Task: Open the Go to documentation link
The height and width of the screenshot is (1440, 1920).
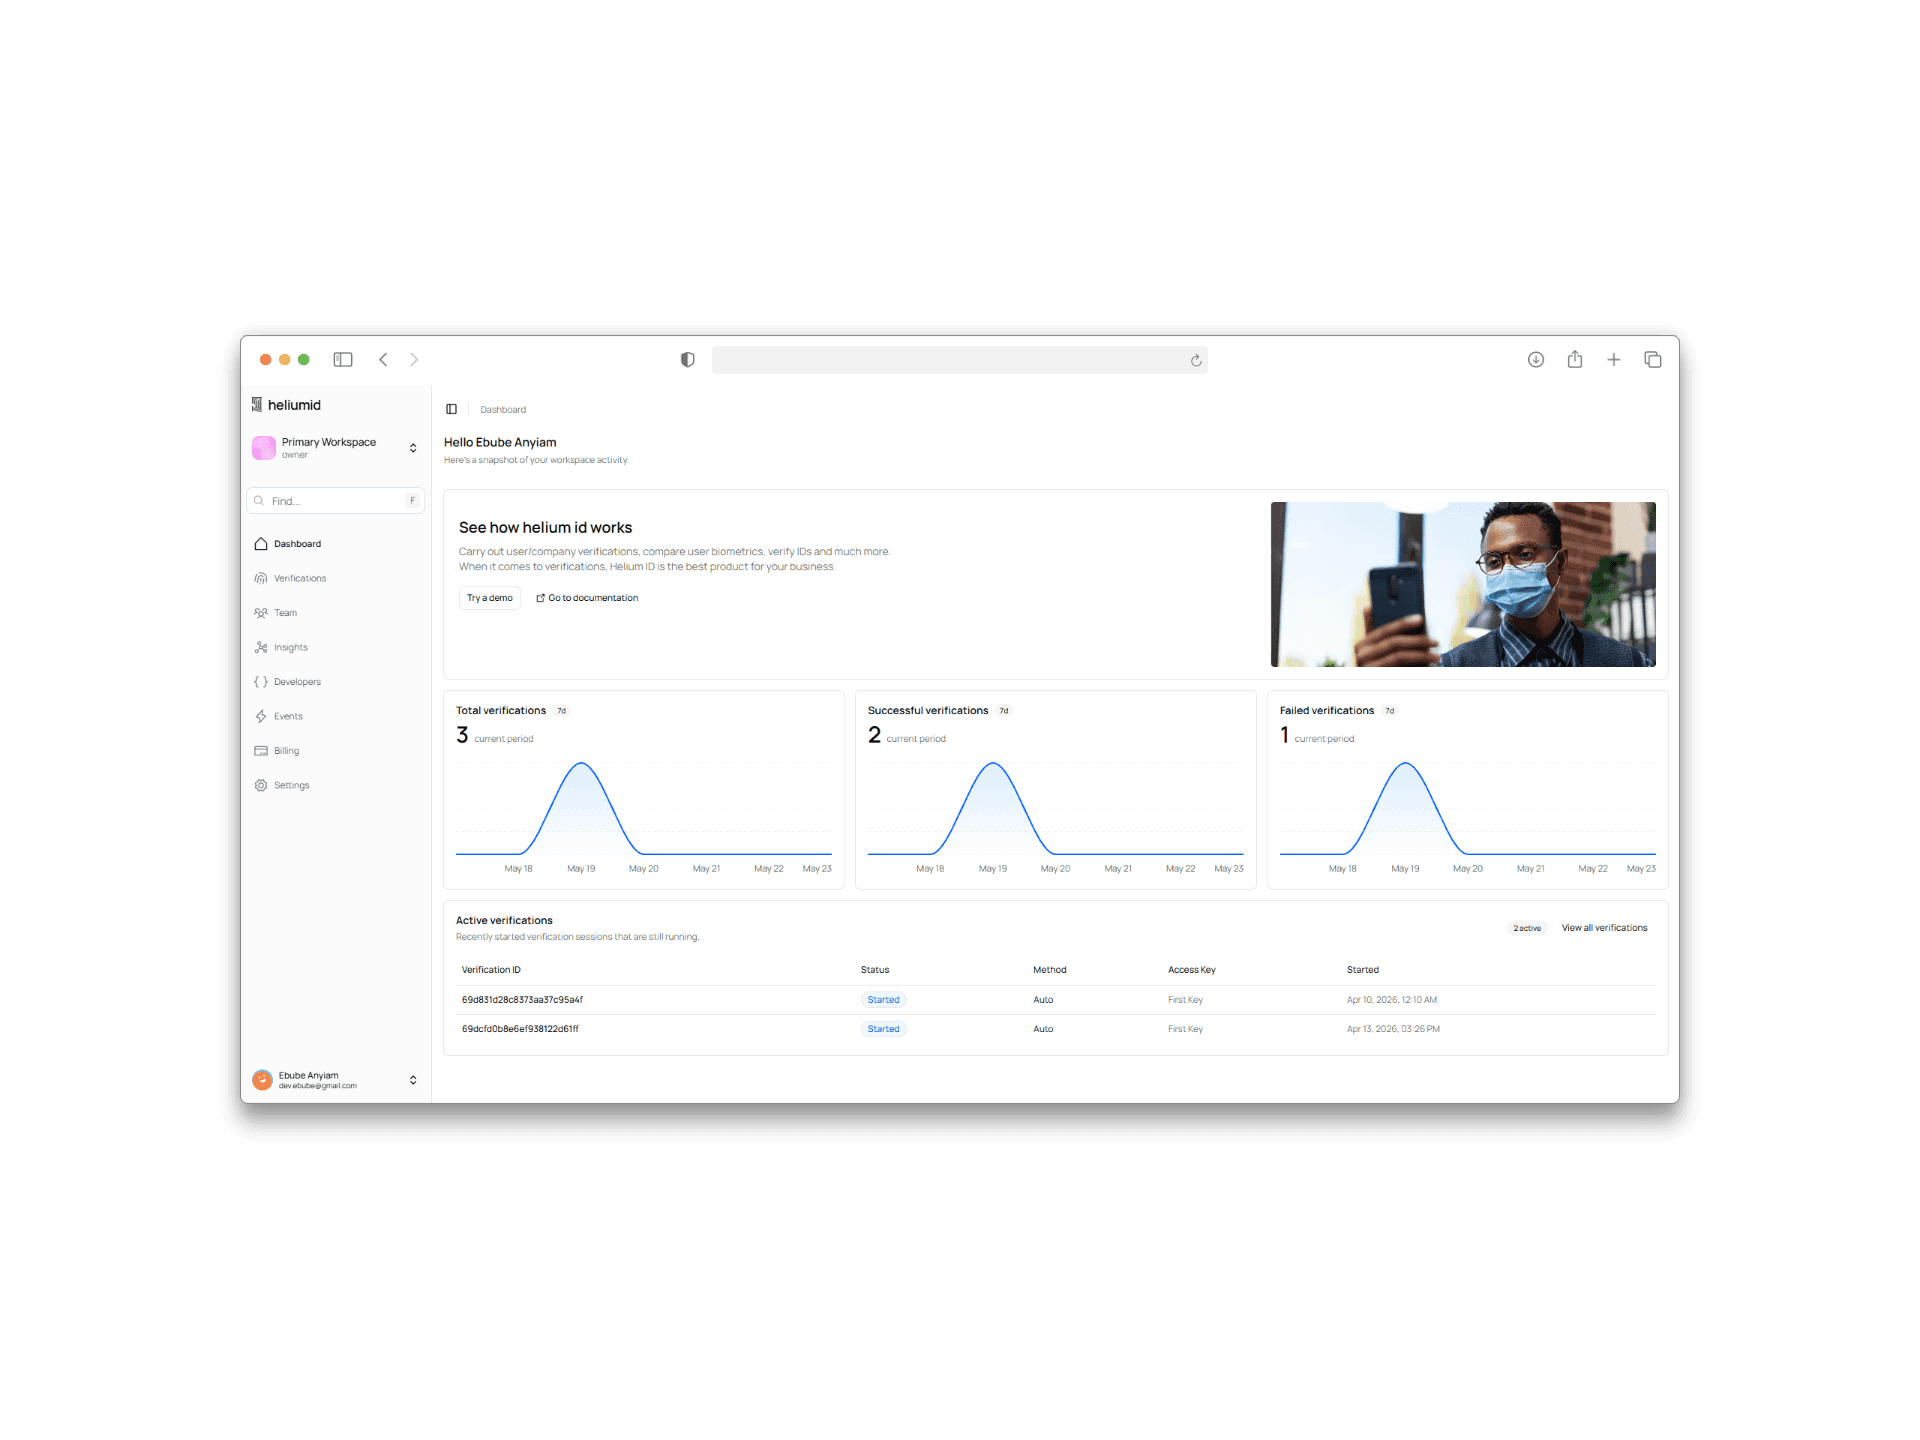Action: pyautogui.click(x=587, y=598)
